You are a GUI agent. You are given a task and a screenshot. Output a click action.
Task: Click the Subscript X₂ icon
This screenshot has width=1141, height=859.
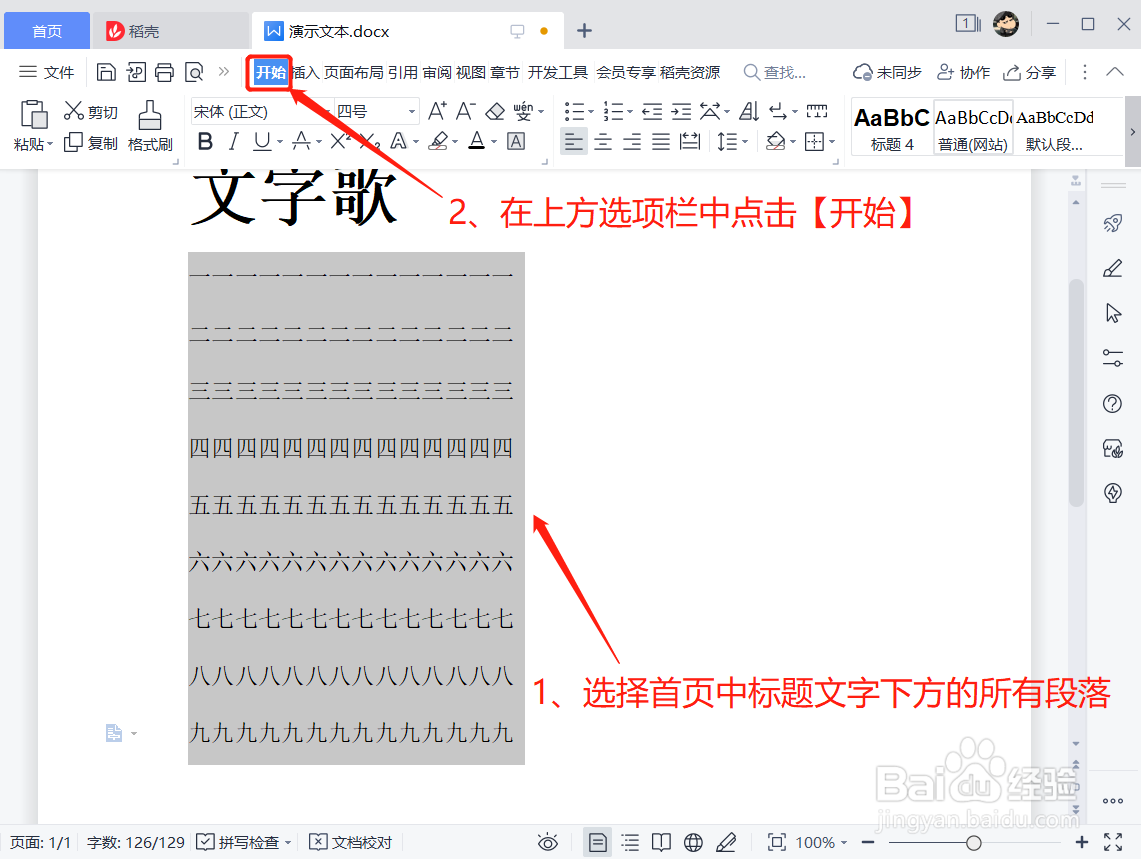click(370, 140)
